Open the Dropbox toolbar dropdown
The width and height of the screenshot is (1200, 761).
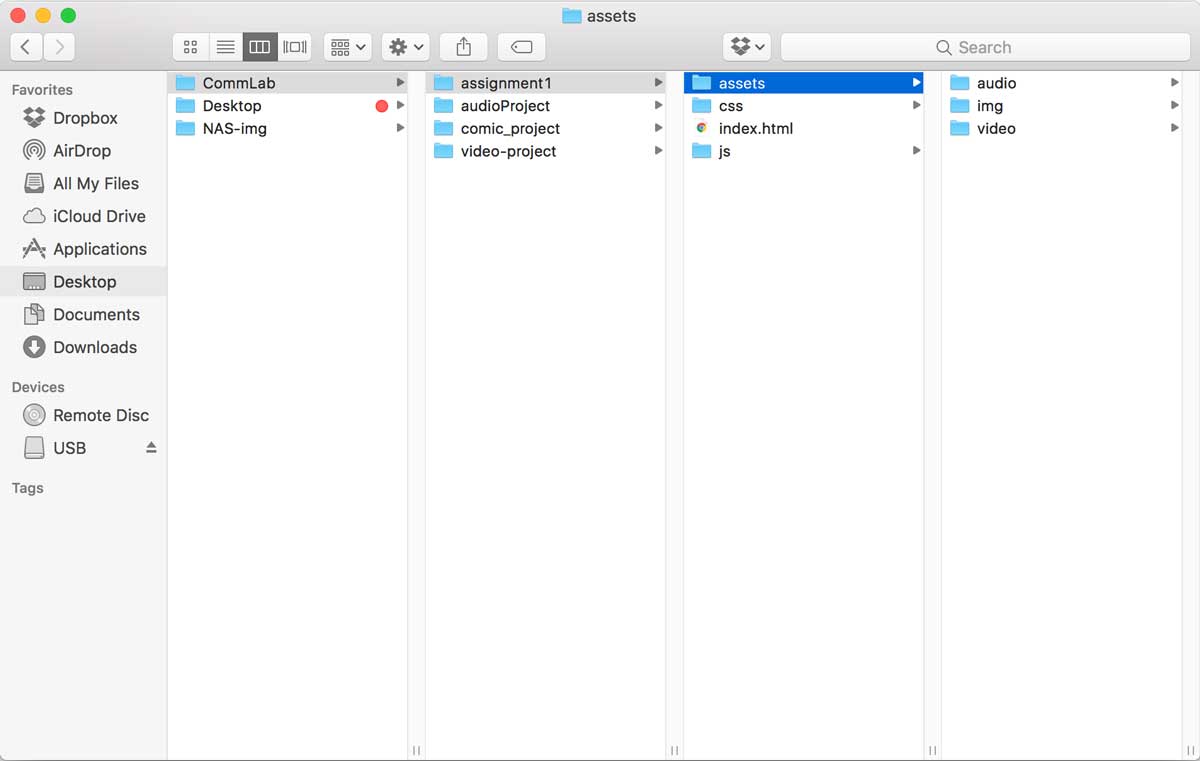pos(747,47)
